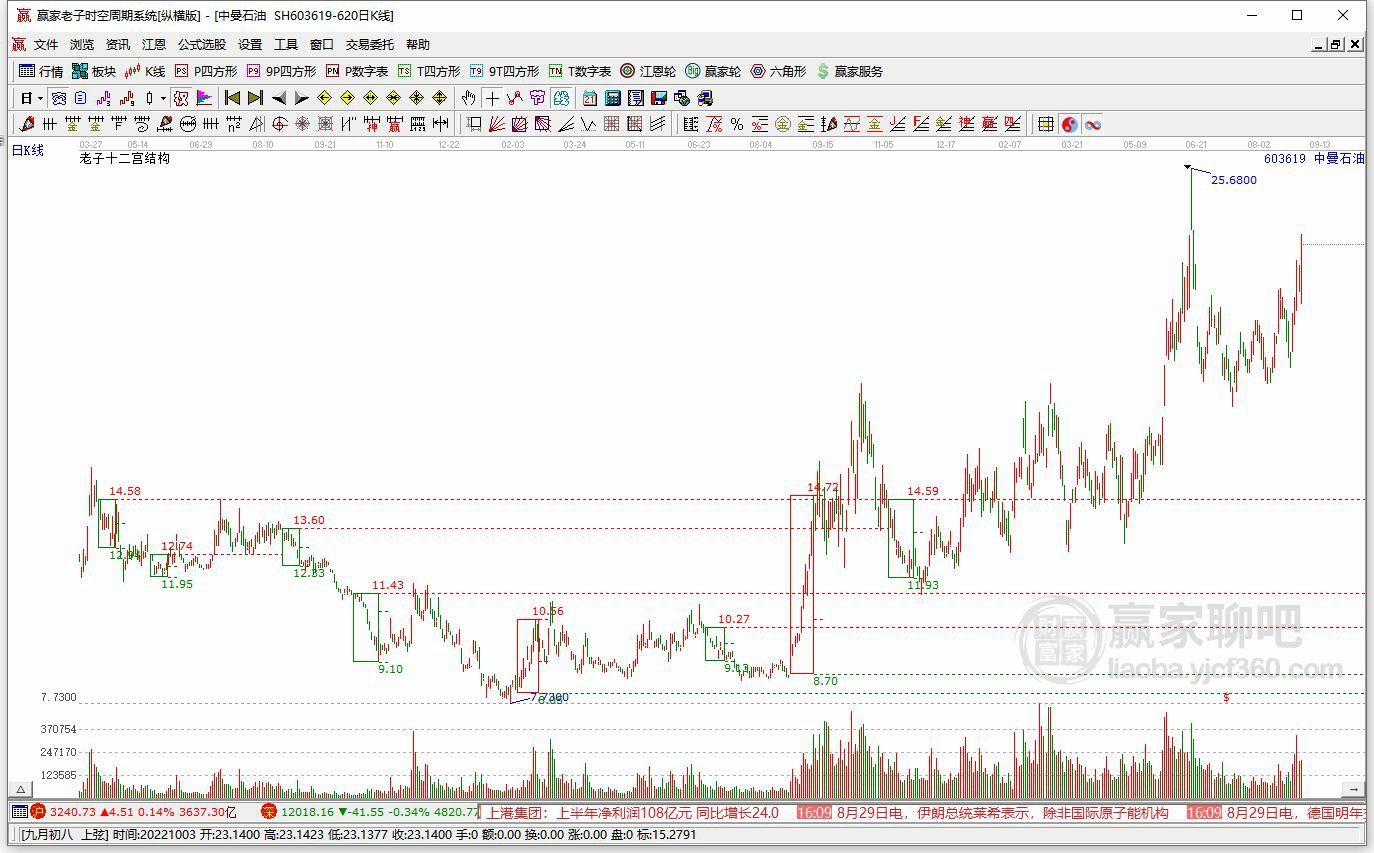The height and width of the screenshot is (853, 1374).
Task: Switch to the K线 candlestick chart
Action: (145, 71)
